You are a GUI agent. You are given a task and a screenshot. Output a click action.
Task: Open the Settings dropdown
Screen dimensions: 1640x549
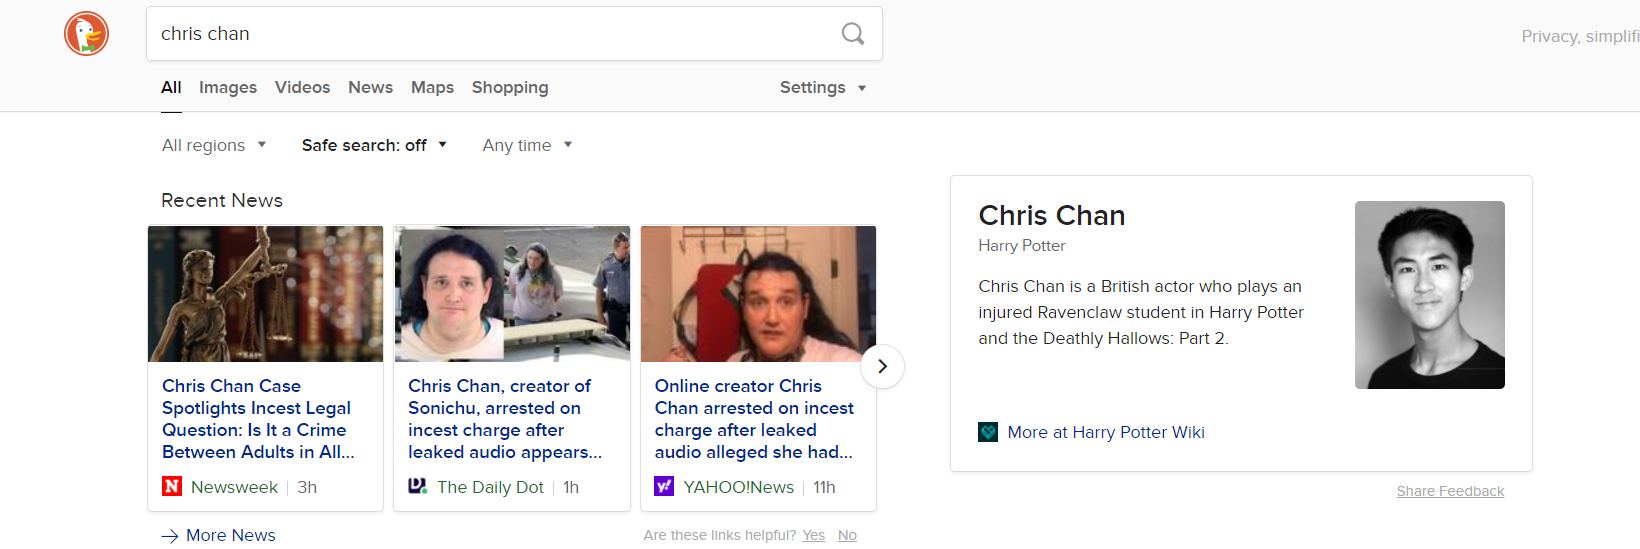click(x=822, y=88)
